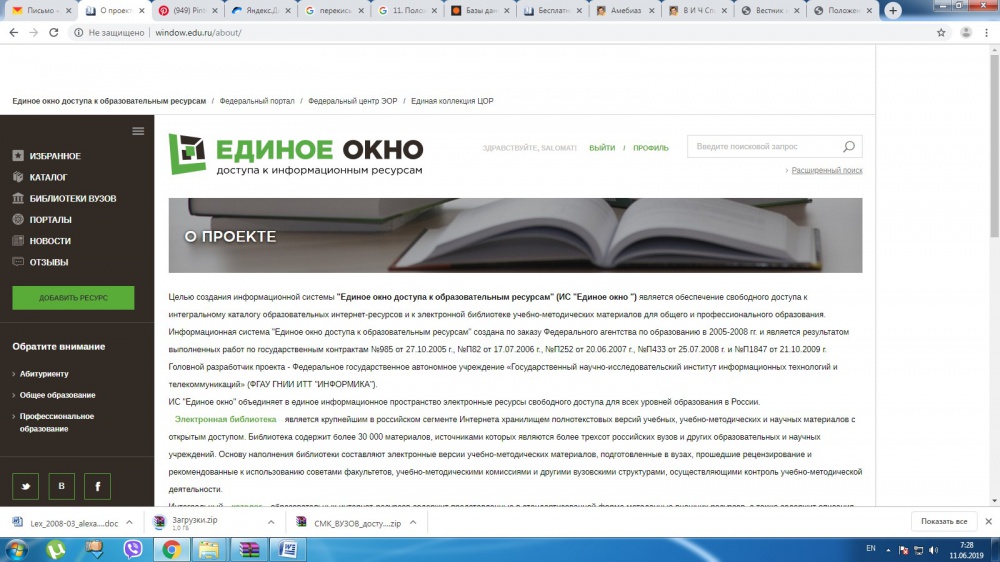
Task: Expand Профессиональное образование link
Action: (x=56, y=422)
